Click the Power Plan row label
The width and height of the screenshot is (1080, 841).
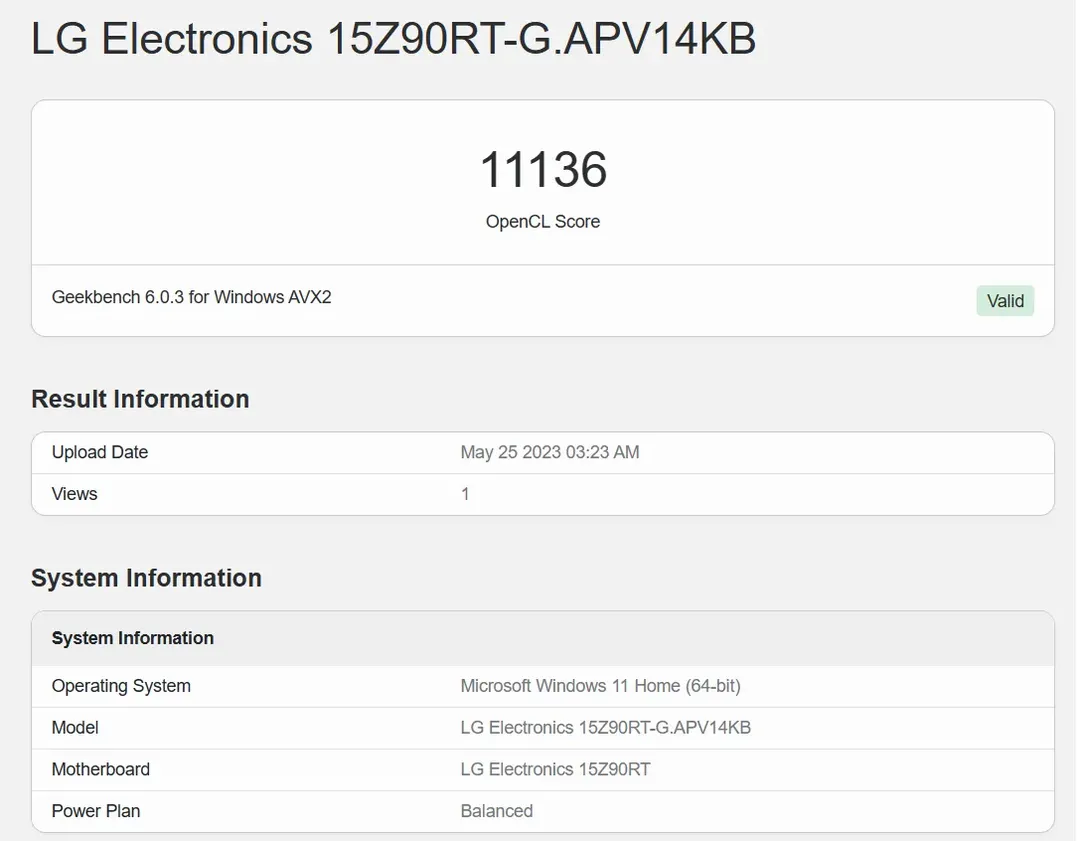point(96,811)
